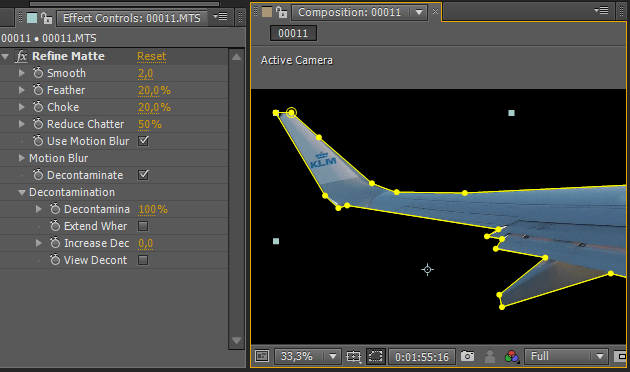Viewport: 630px width, 372px height.
Task: Reset the Refine Matte effect
Action: click(151, 56)
